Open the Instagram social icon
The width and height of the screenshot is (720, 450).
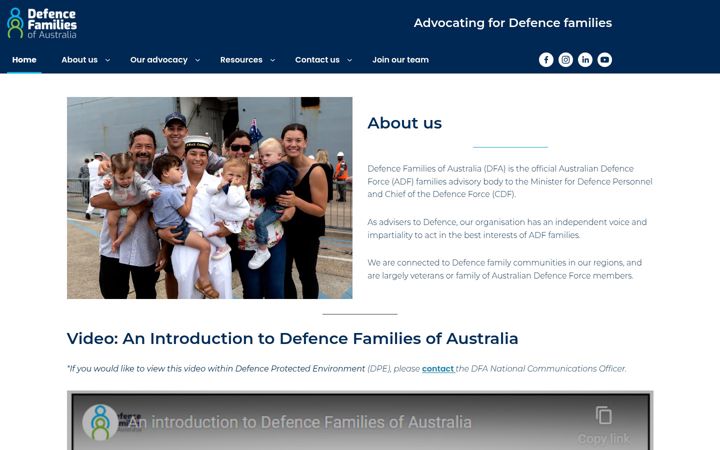pyautogui.click(x=566, y=60)
